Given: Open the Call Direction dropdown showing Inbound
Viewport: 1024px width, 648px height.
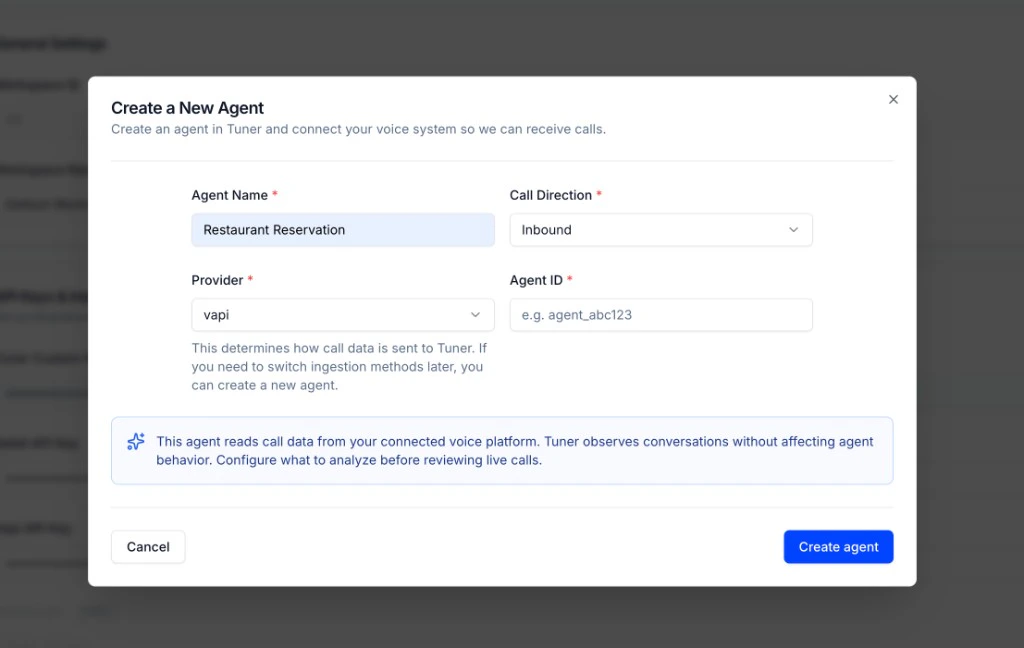Looking at the screenshot, I should (660, 230).
